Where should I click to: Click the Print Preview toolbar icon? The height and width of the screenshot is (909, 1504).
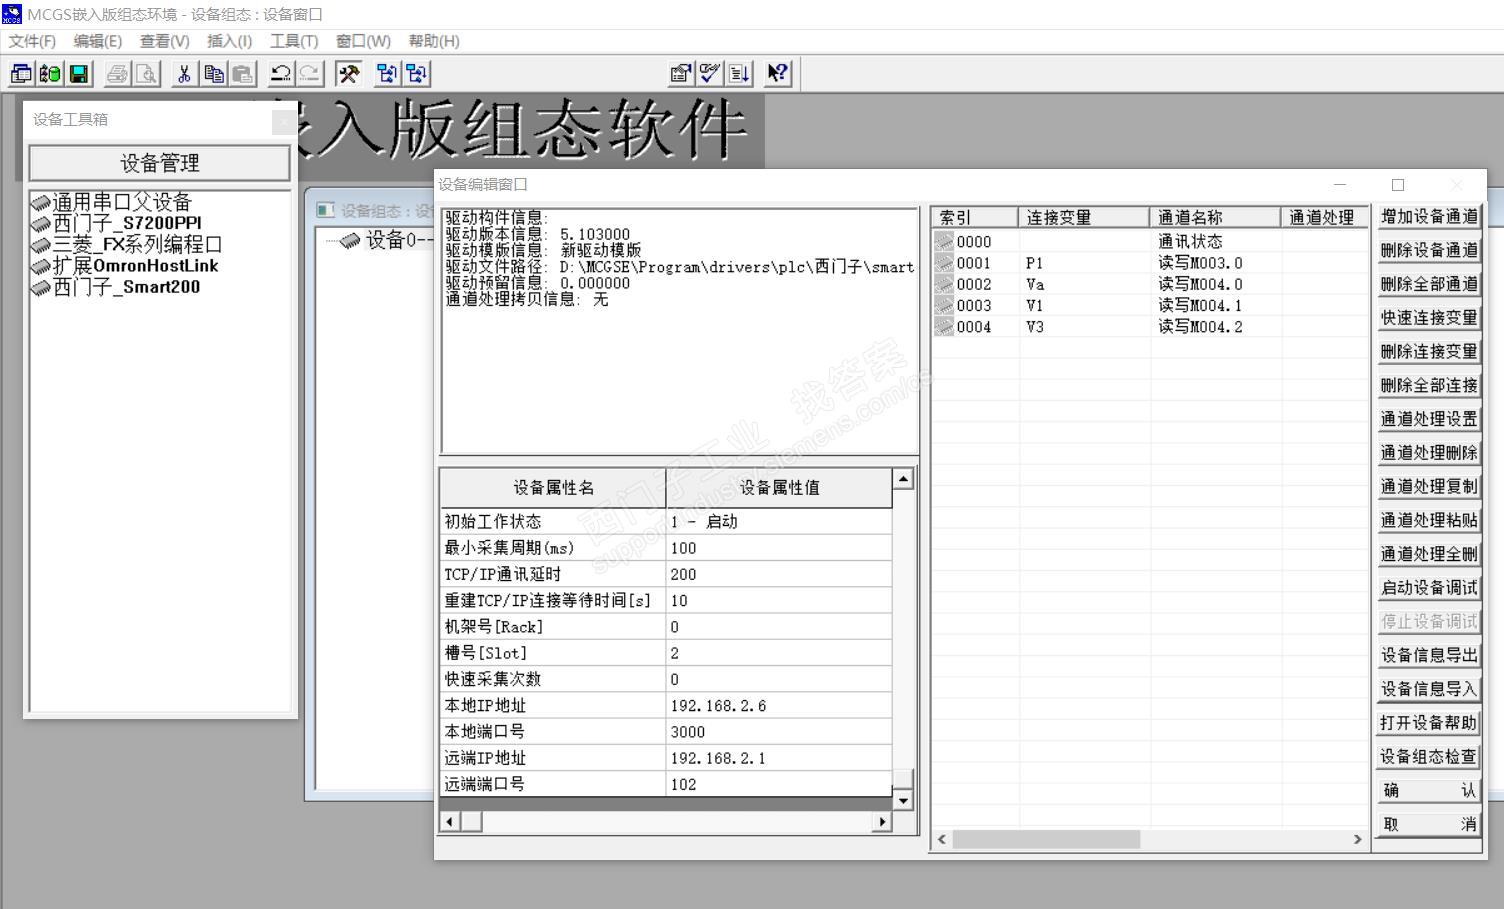click(147, 73)
